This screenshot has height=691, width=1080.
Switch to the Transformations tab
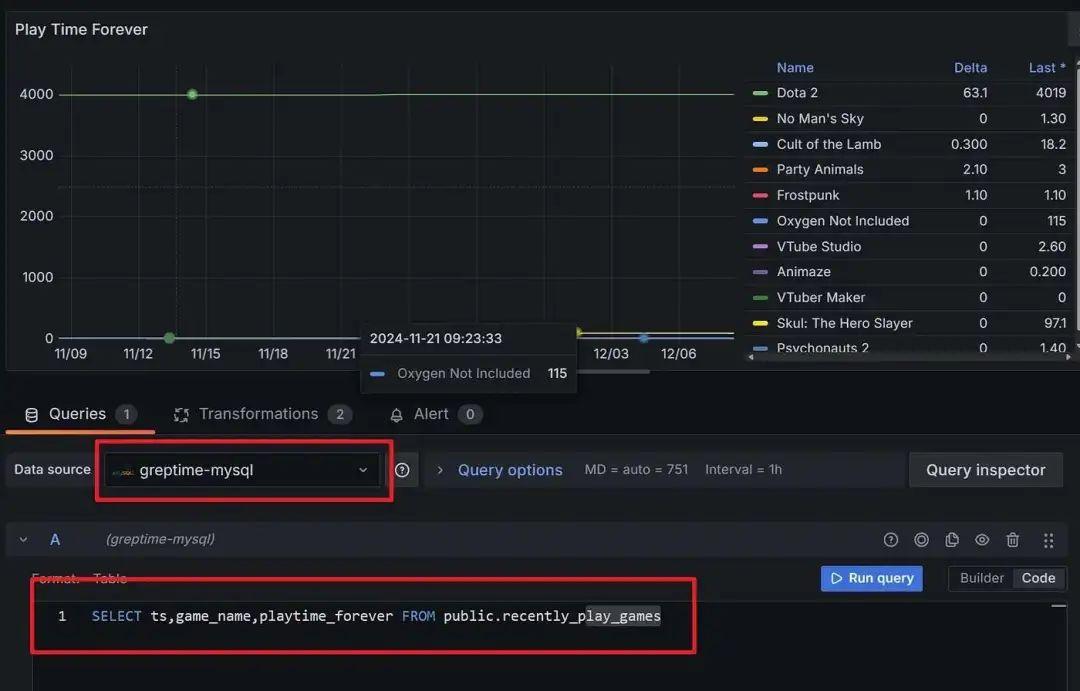(258, 414)
